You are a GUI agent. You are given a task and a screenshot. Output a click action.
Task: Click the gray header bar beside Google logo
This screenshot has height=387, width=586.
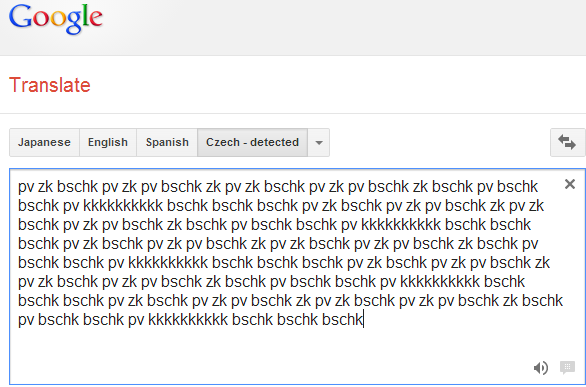344,27
